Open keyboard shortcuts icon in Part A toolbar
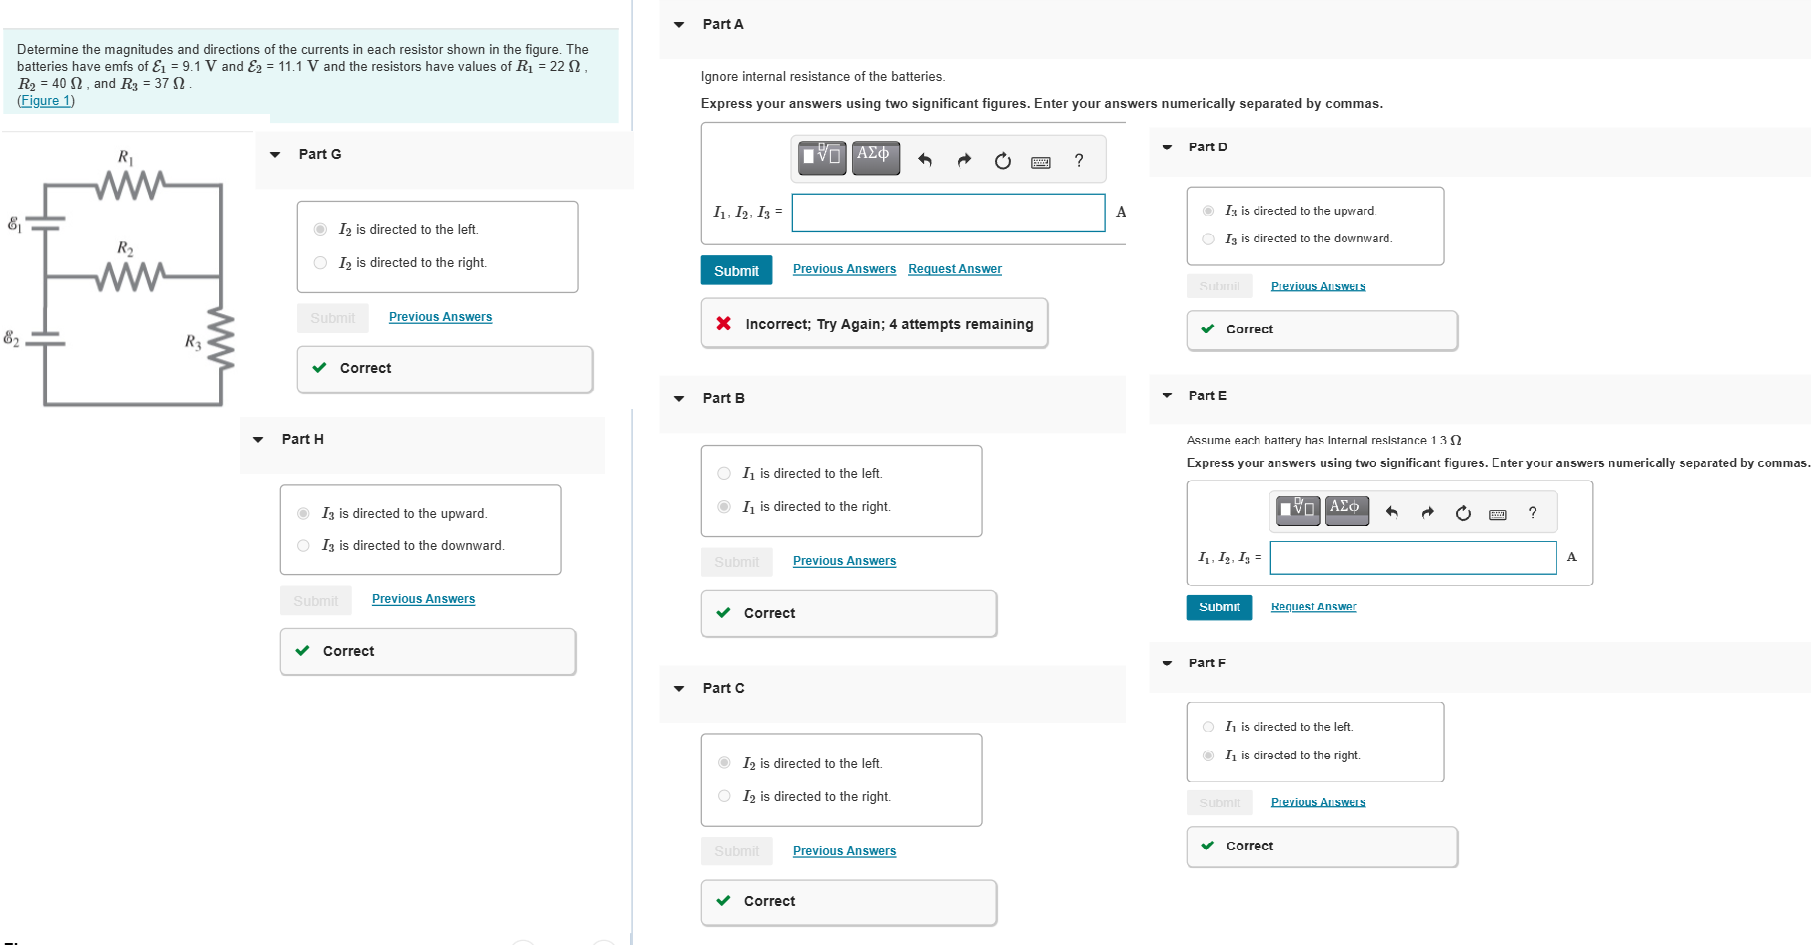1811x945 pixels. coord(1041,161)
